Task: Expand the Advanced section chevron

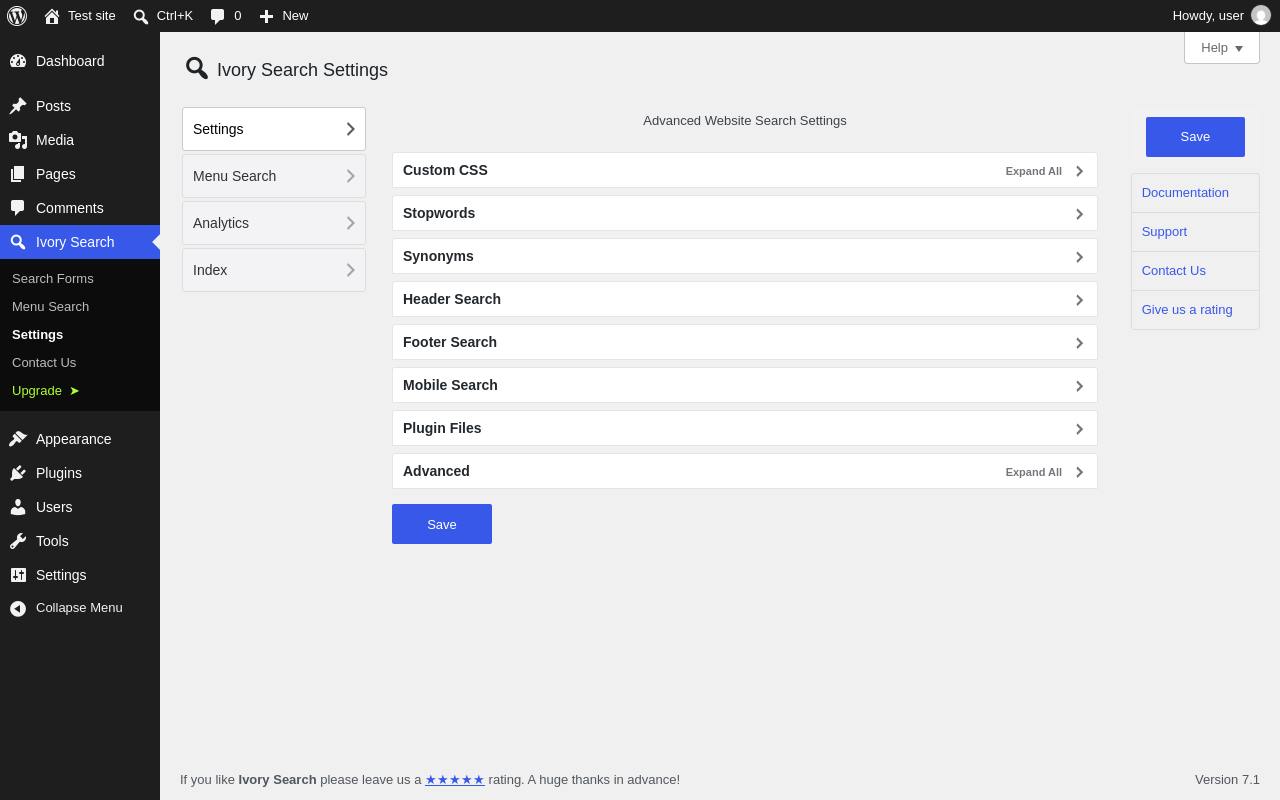Action: pyautogui.click(x=1079, y=472)
